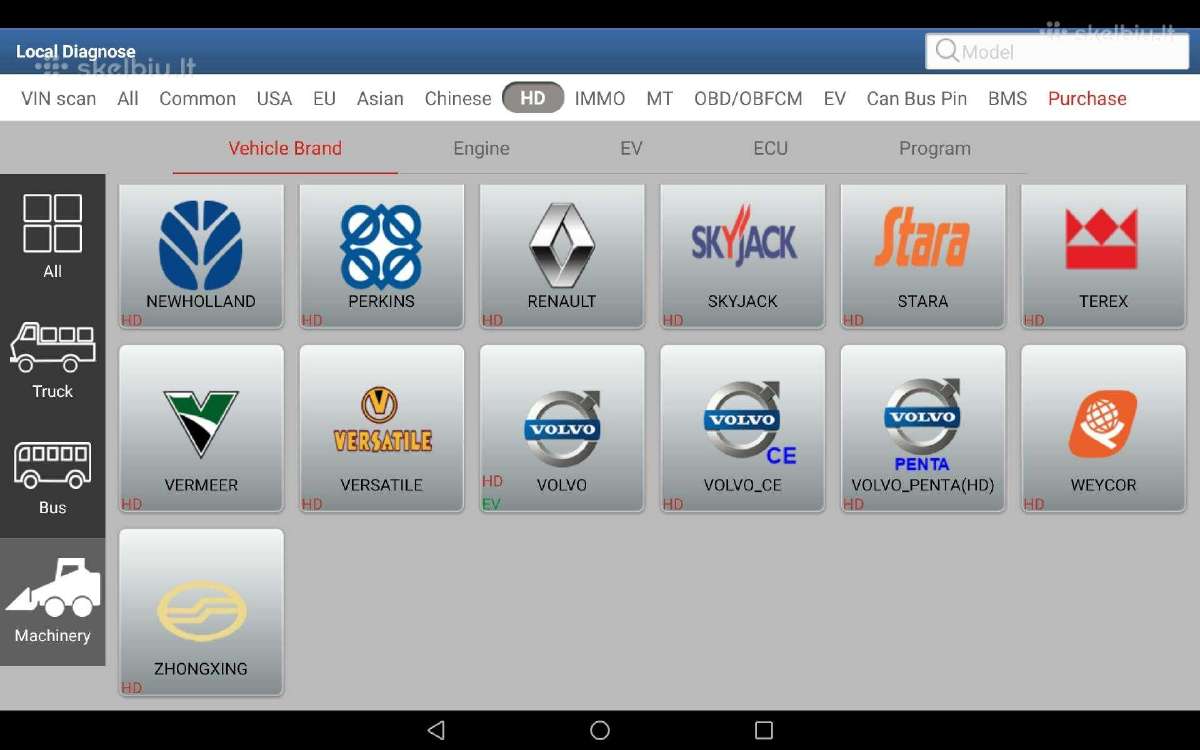Switch to the Vehicle Brand tab
1200x750 pixels.
[285, 148]
